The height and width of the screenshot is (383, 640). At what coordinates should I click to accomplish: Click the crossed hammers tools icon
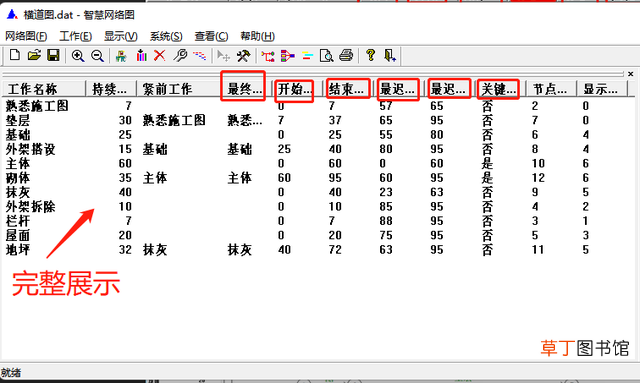pos(243,56)
